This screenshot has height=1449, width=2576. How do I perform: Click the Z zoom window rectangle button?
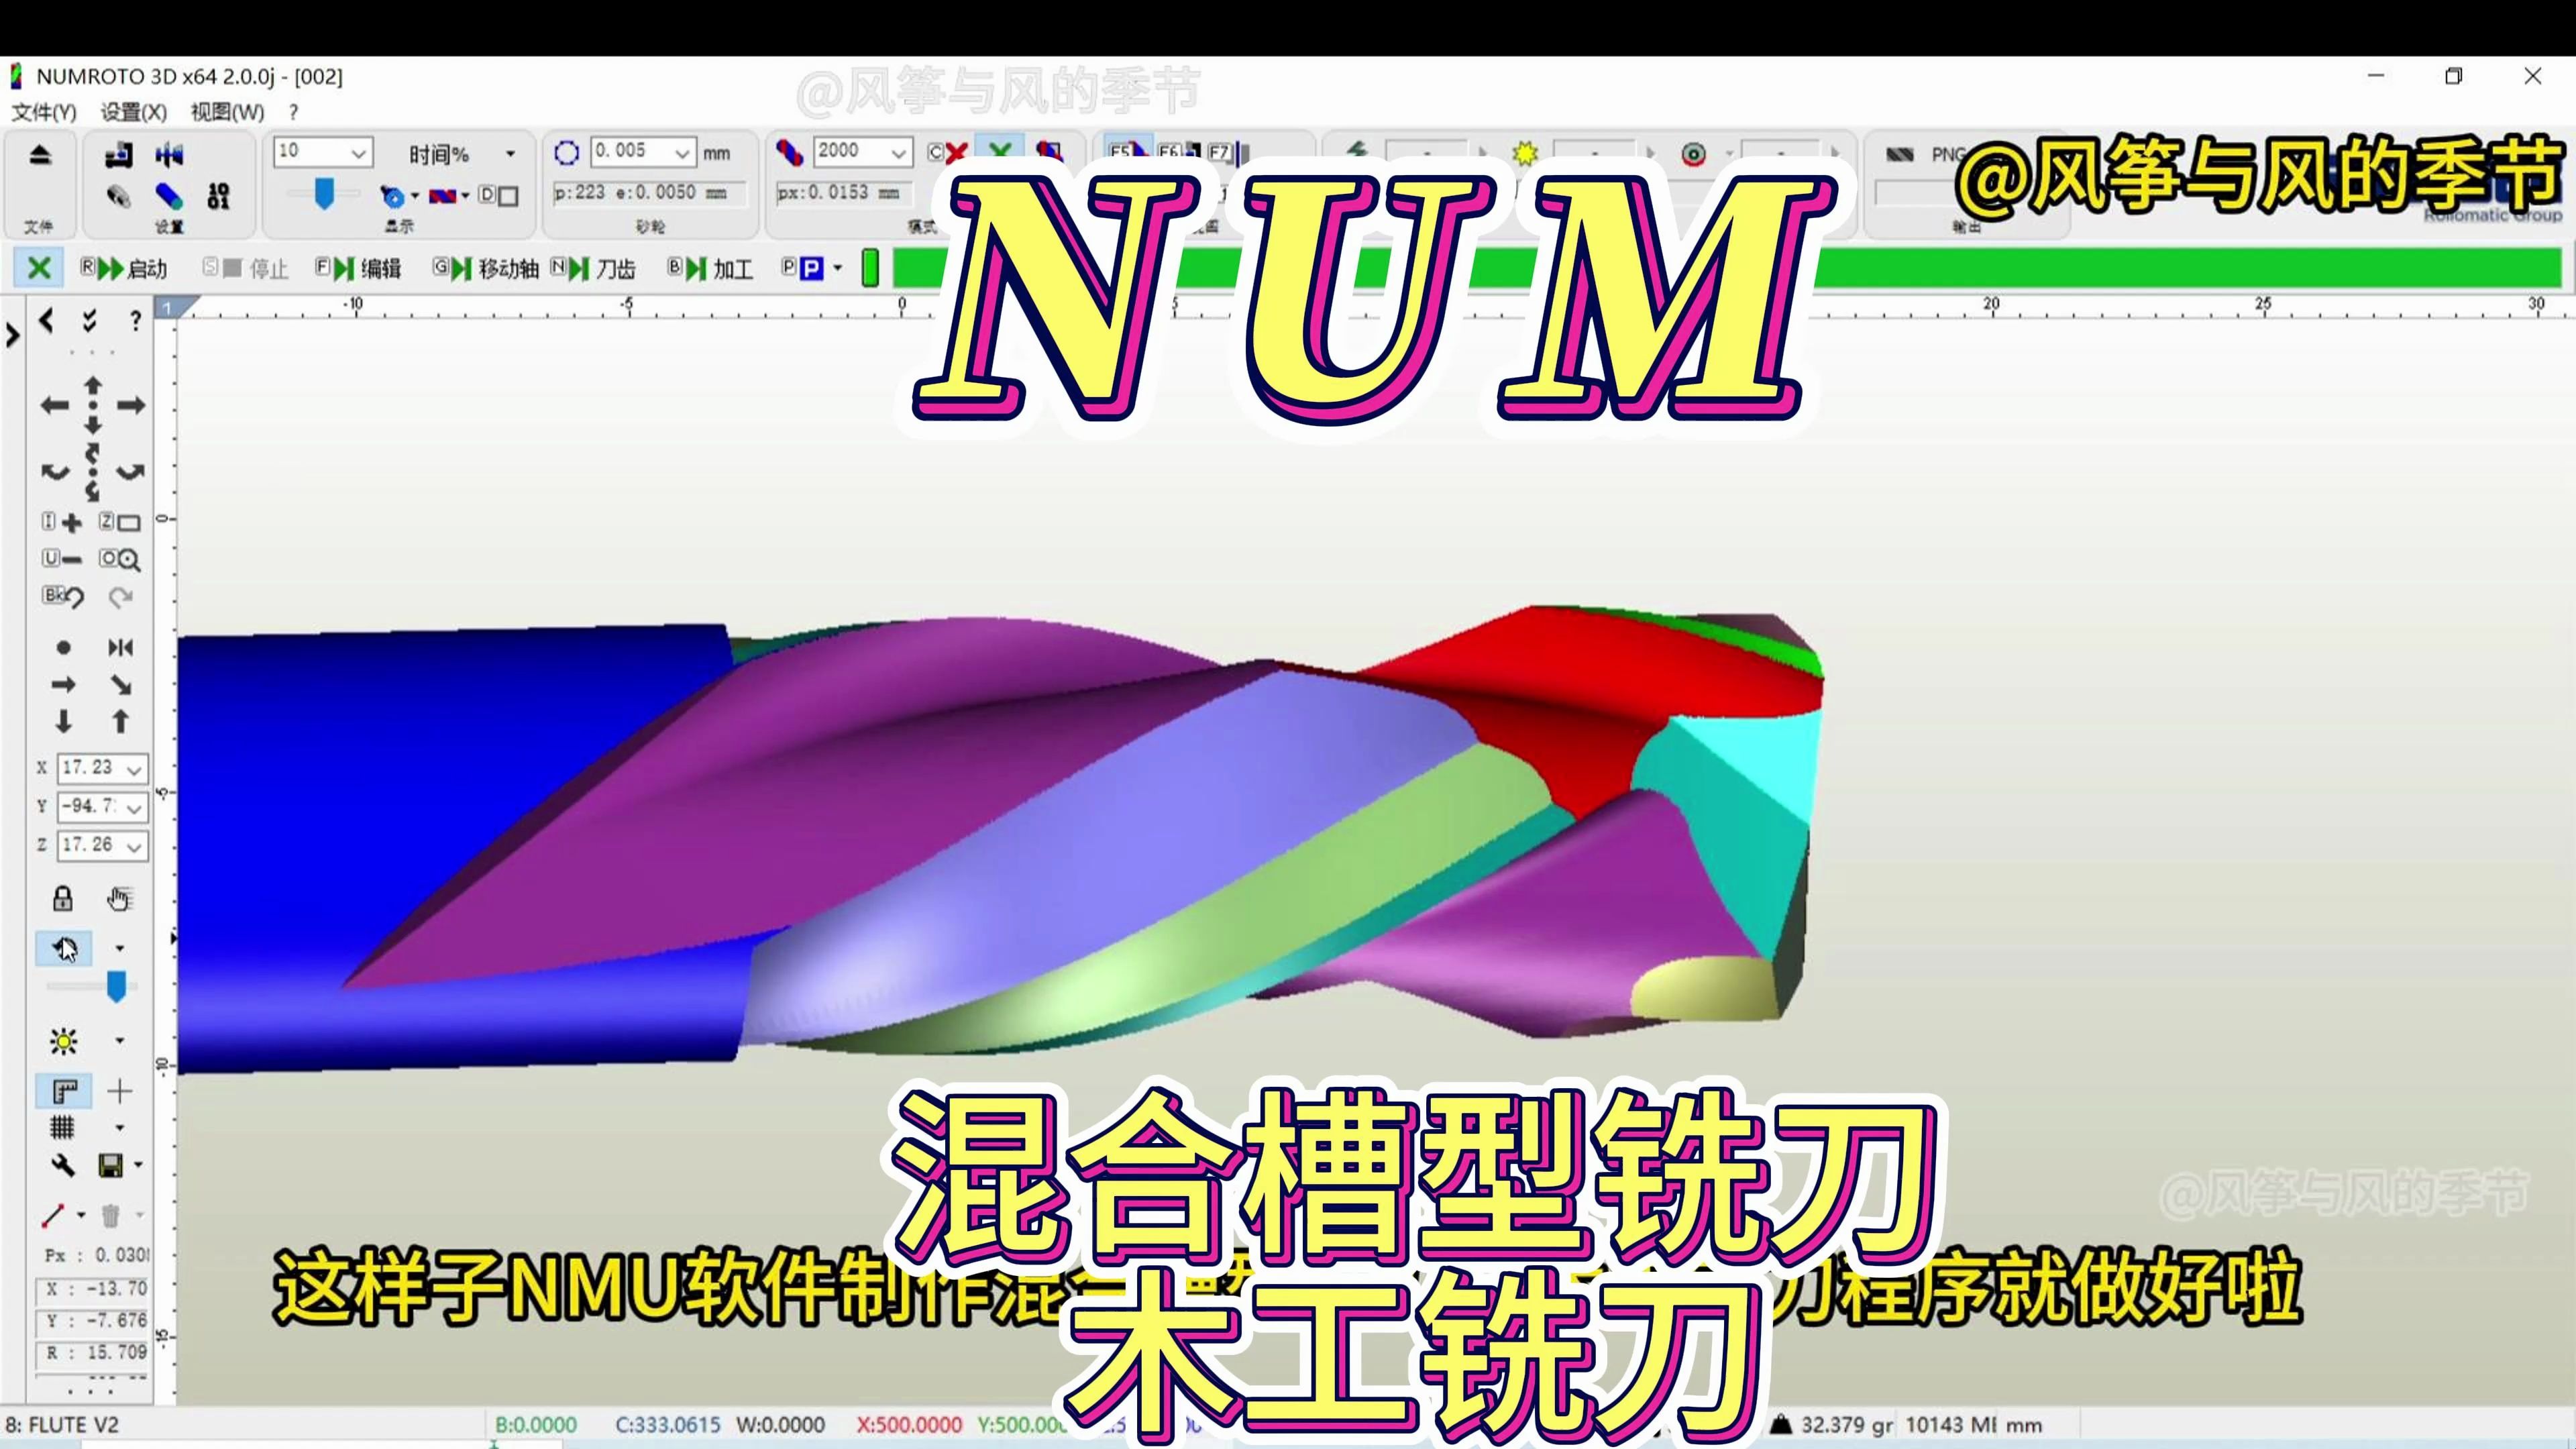point(120,522)
